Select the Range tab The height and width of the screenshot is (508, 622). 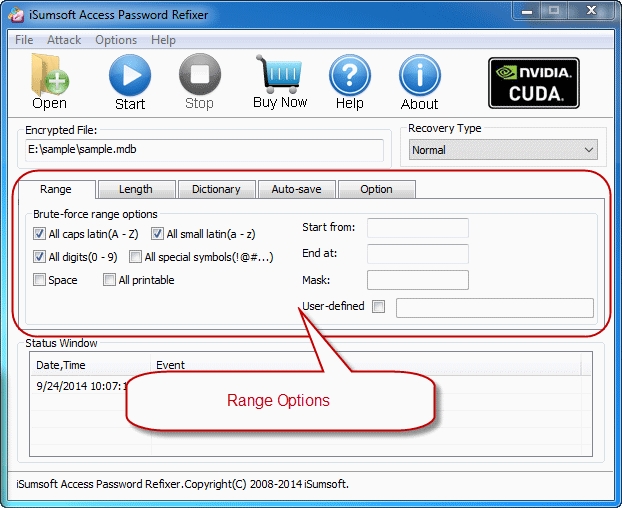56,189
